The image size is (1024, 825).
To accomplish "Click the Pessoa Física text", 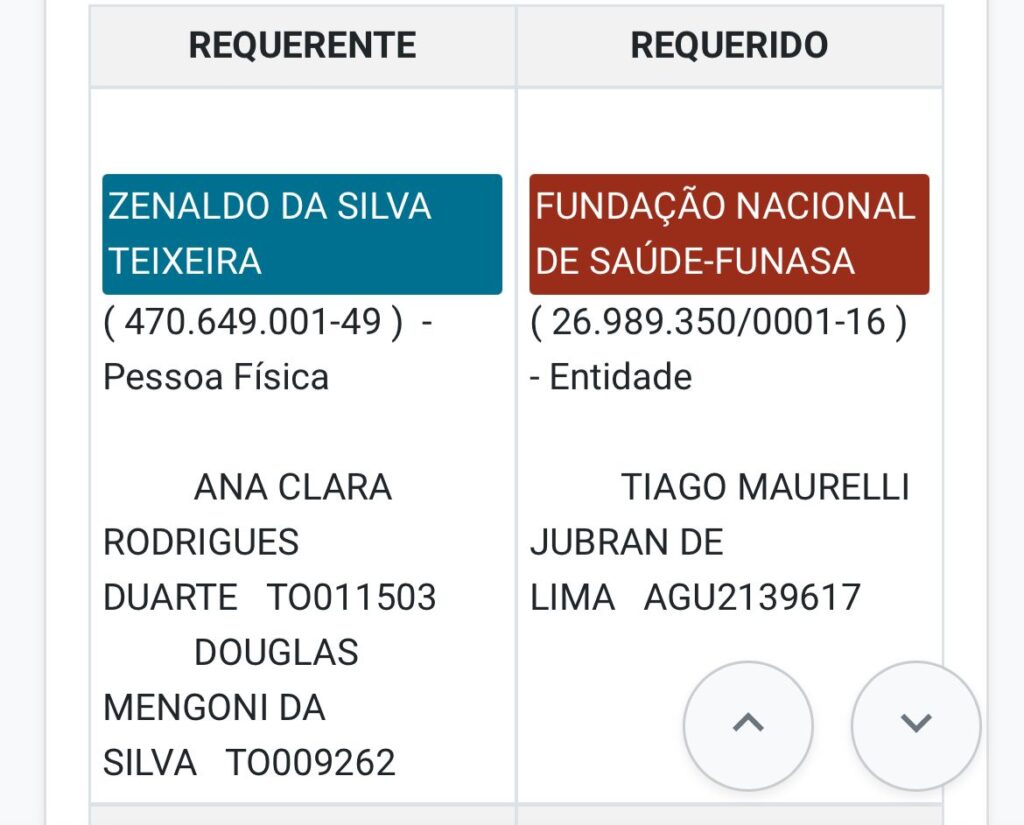I will pyautogui.click(x=216, y=377).
